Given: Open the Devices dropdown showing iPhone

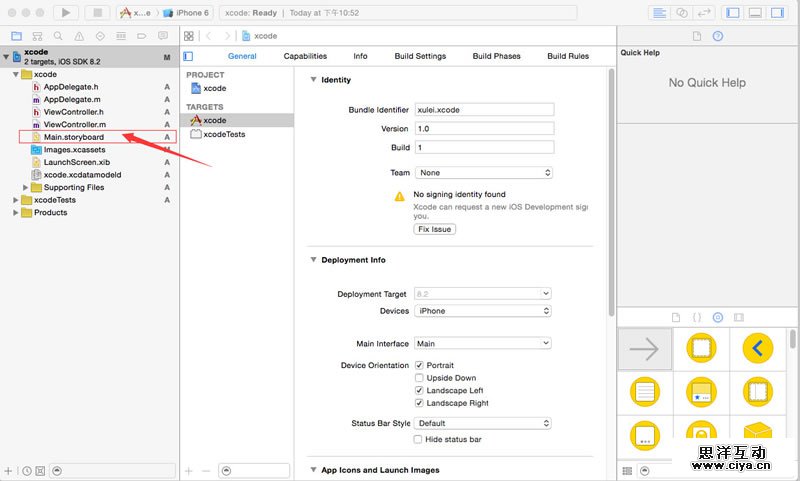Looking at the screenshot, I should click(x=483, y=311).
